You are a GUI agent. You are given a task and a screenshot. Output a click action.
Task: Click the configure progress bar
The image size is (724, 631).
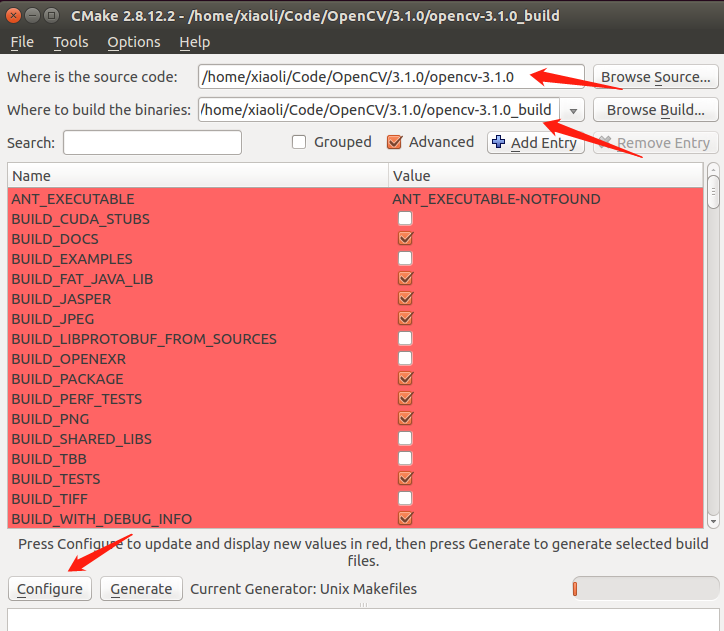click(645, 589)
